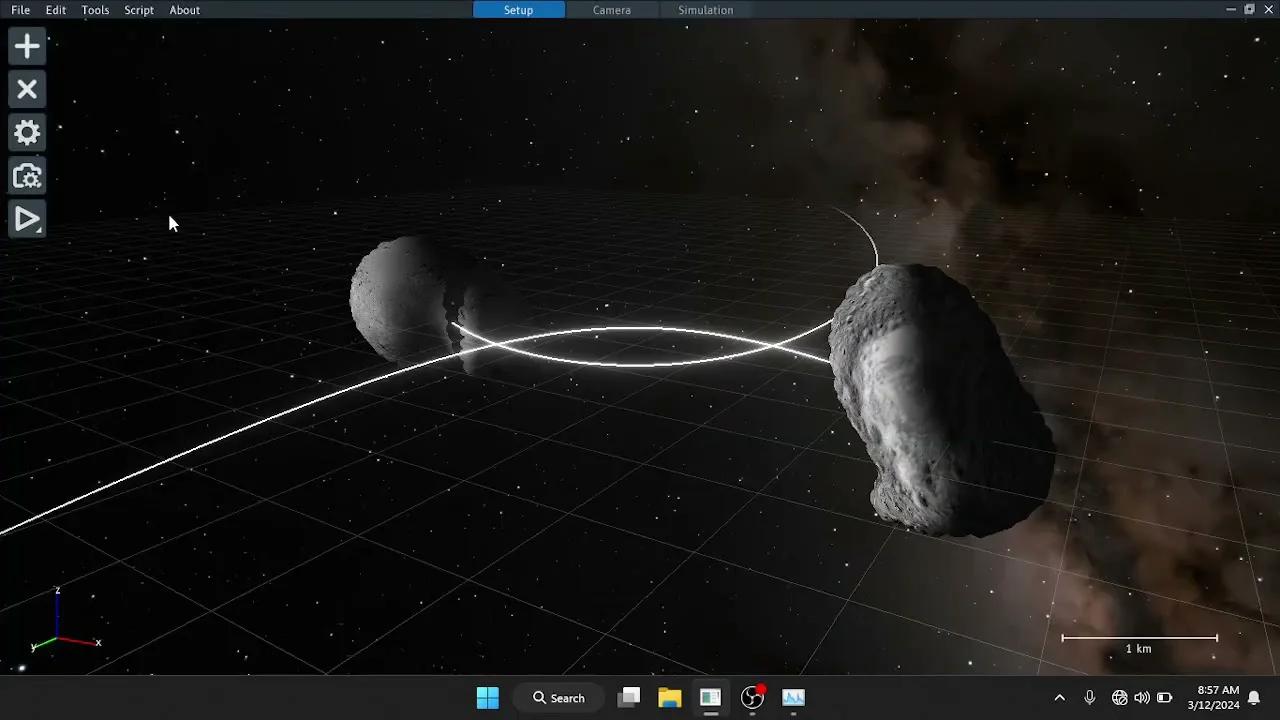1280x720 pixels.
Task: Add a new object with the plus icon
Action: click(x=26, y=45)
